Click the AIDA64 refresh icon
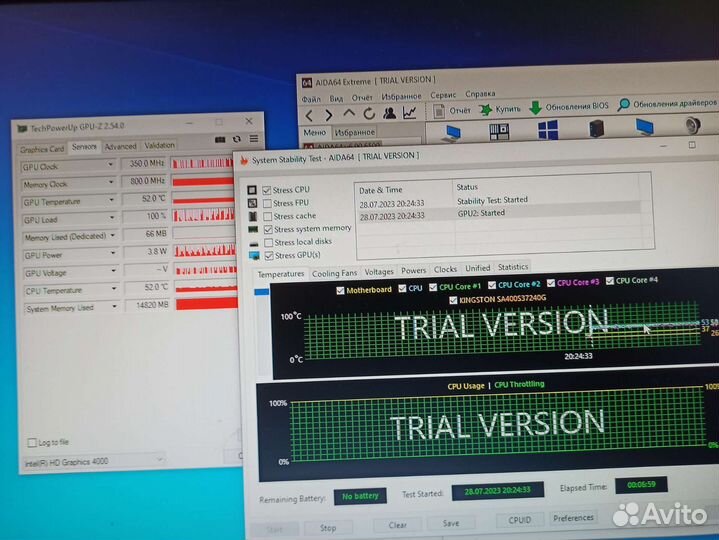Viewport: 719px width, 540px height. pos(368,114)
